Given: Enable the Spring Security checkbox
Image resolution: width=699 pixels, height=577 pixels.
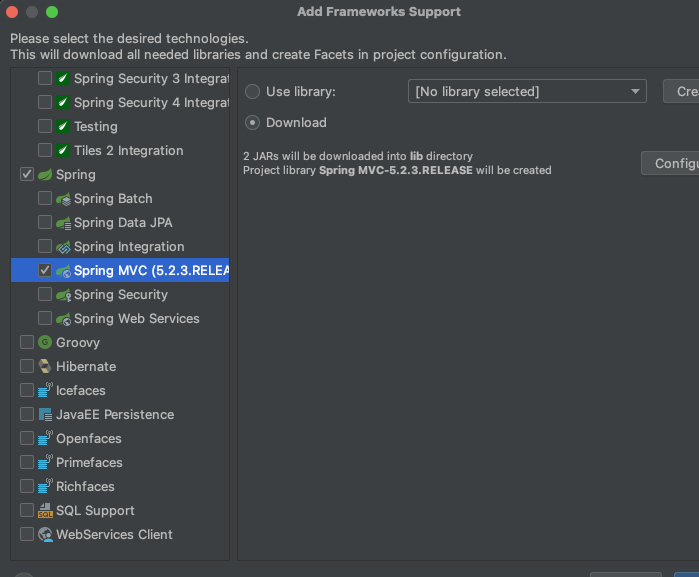Looking at the screenshot, I should pyautogui.click(x=45, y=294).
